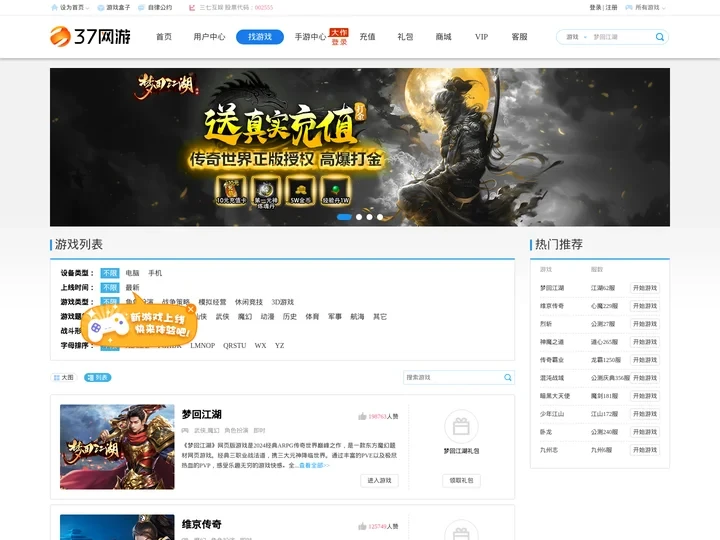Click the game controller popup banner
This screenshot has width=720, height=540.
tap(138, 325)
